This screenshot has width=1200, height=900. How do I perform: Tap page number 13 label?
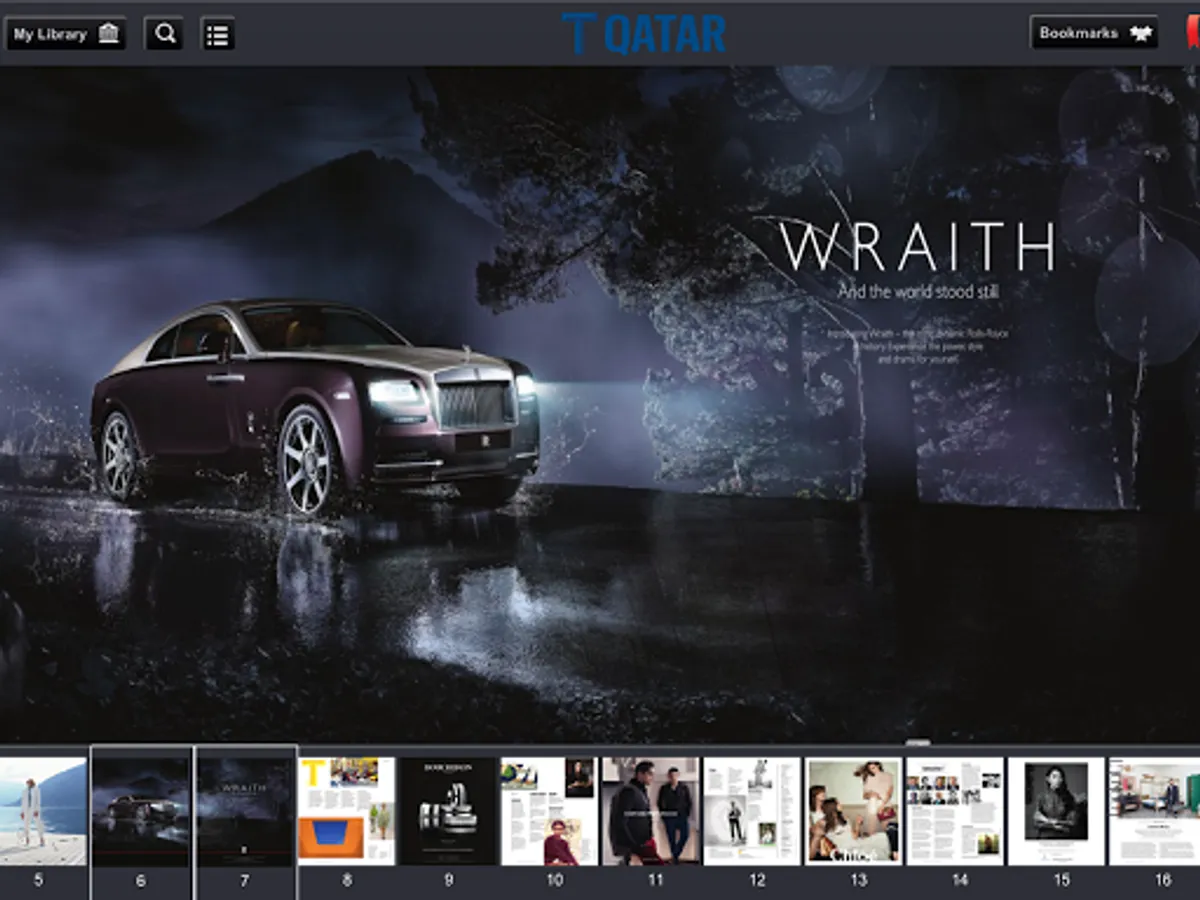[859, 881]
